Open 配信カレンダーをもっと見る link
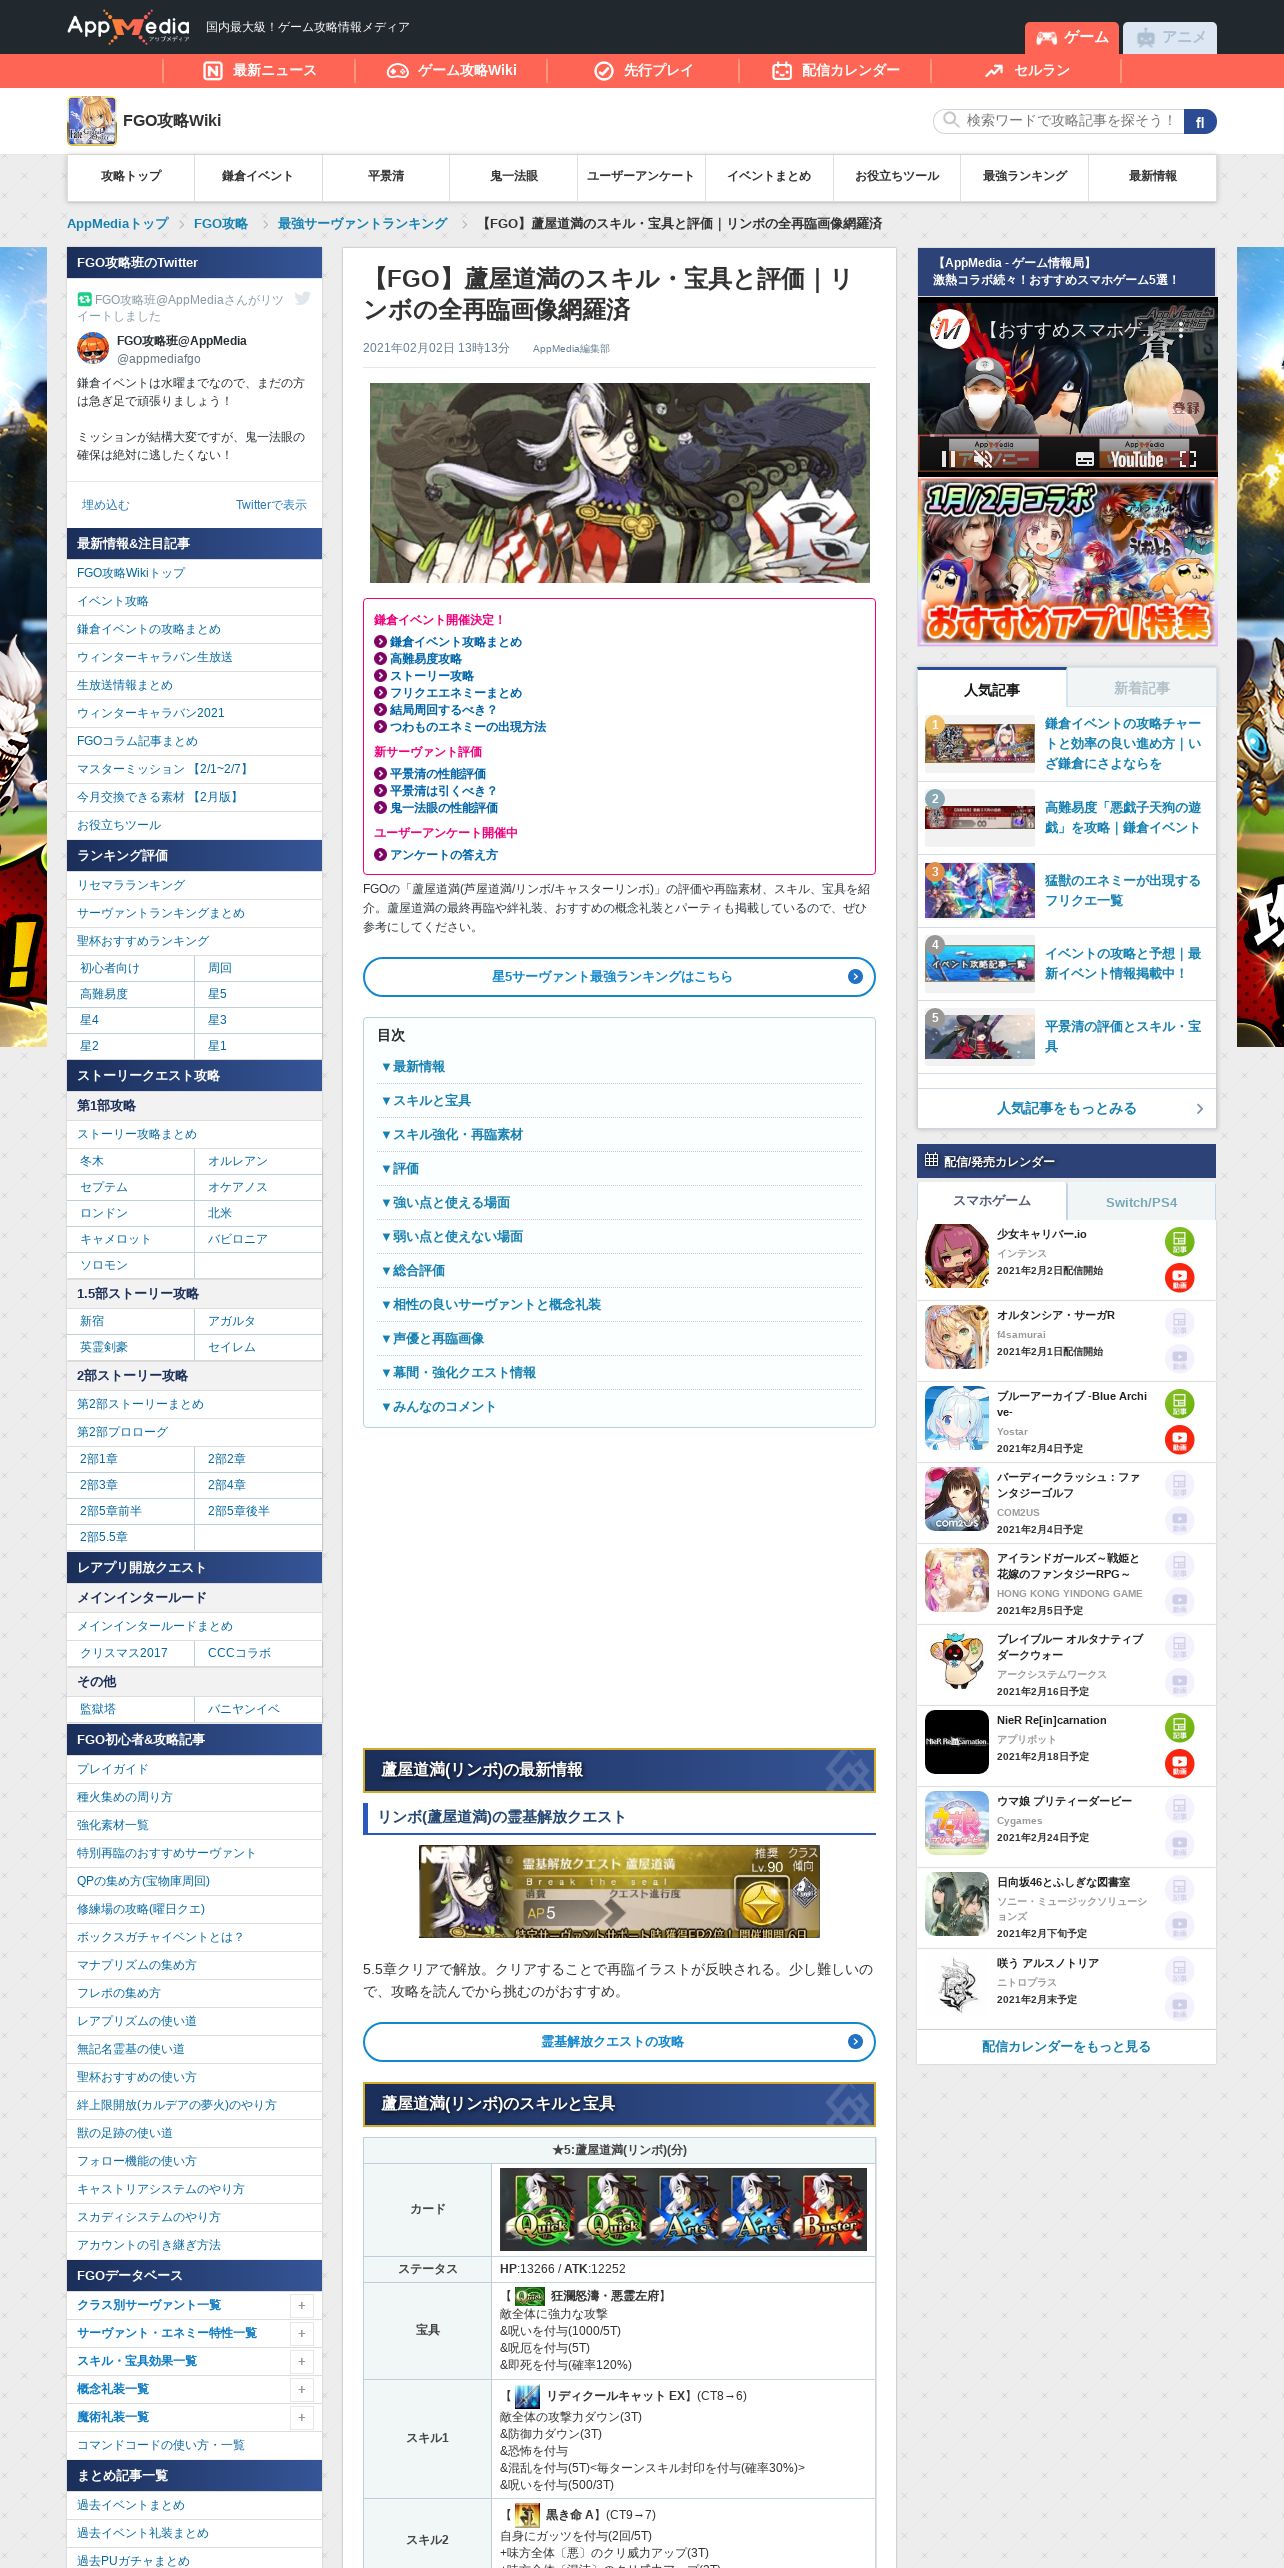Screen dimensions: 1284x2568 click(x=1066, y=2047)
